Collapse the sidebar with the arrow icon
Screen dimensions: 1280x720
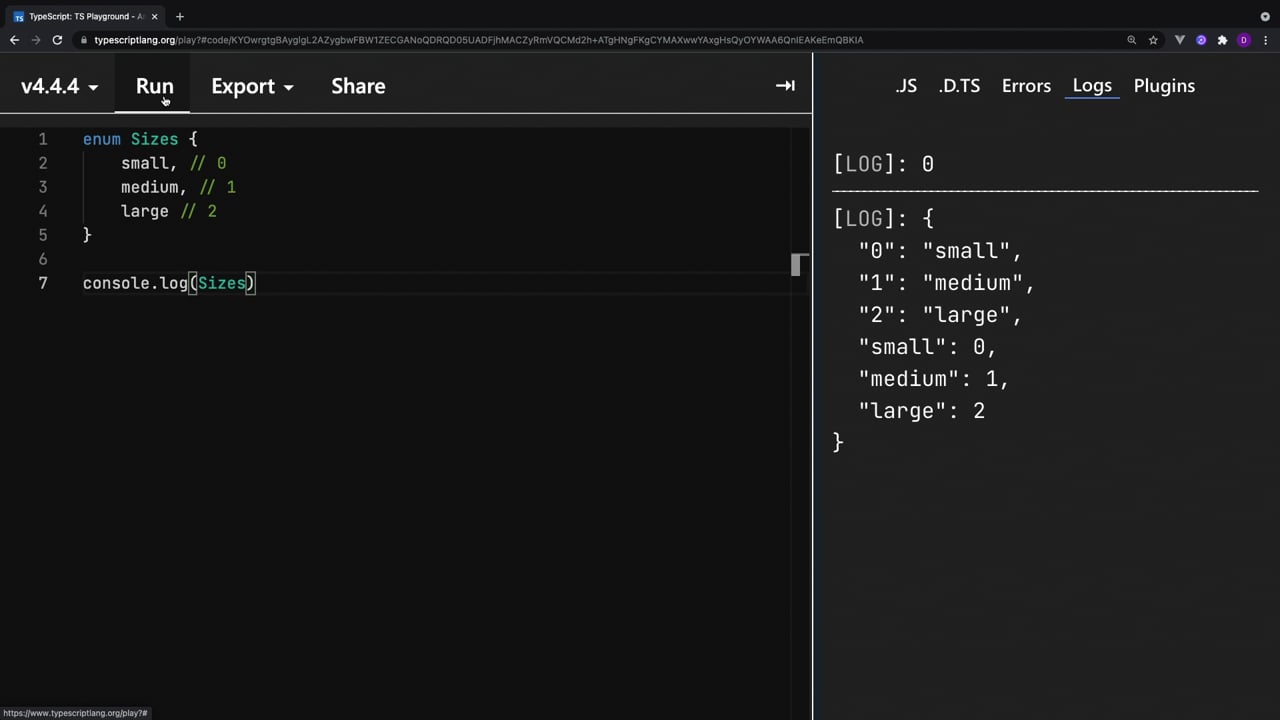[x=785, y=86]
